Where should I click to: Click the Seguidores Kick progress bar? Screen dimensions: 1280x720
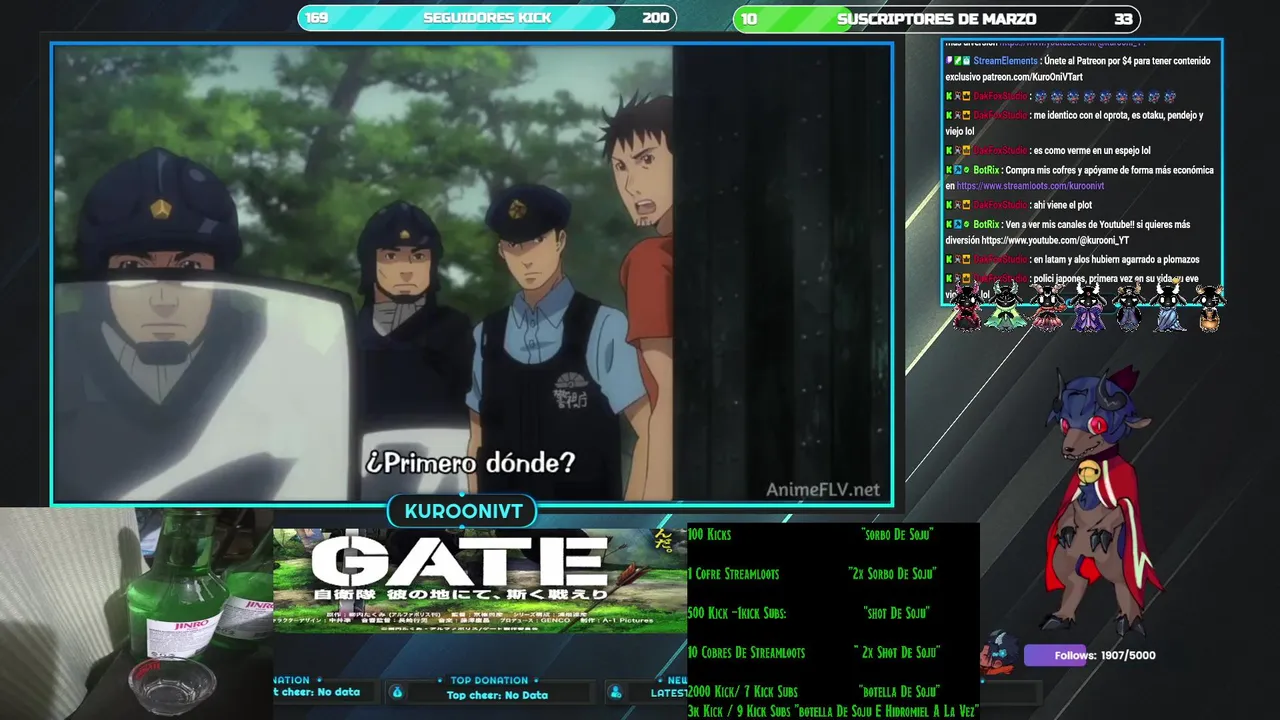coord(487,18)
